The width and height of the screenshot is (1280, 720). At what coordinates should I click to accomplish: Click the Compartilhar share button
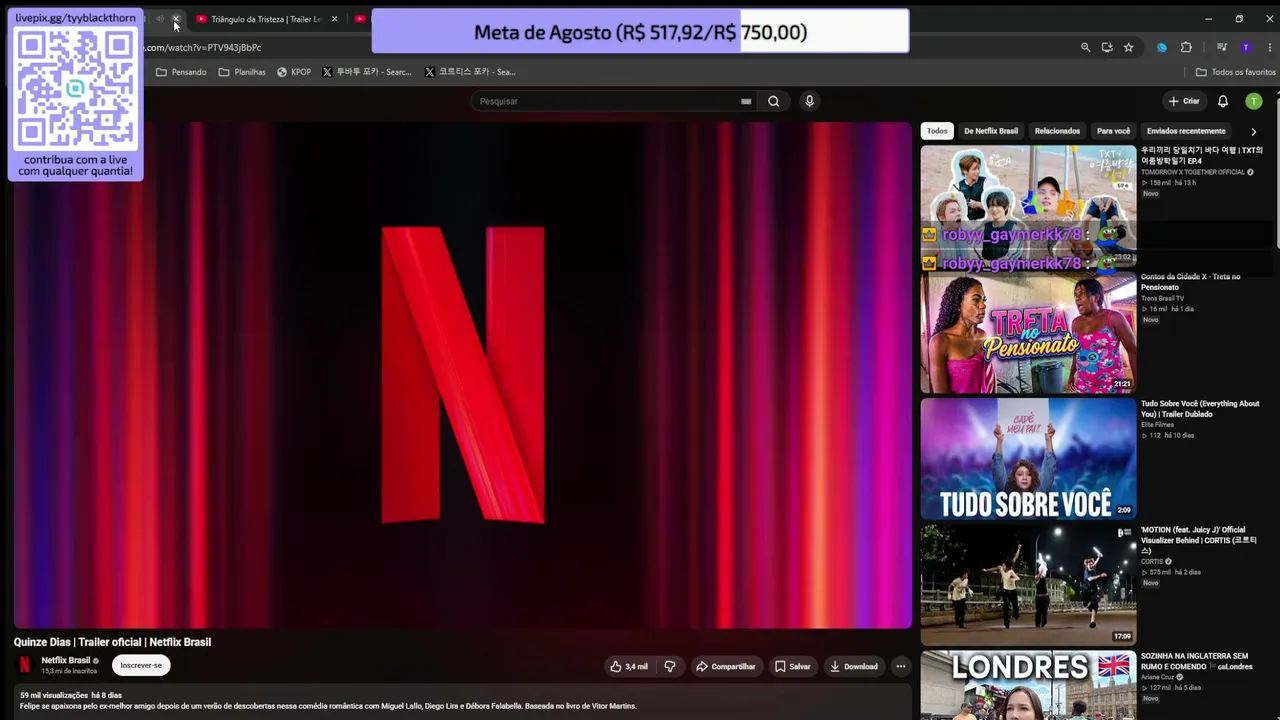coord(726,666)
